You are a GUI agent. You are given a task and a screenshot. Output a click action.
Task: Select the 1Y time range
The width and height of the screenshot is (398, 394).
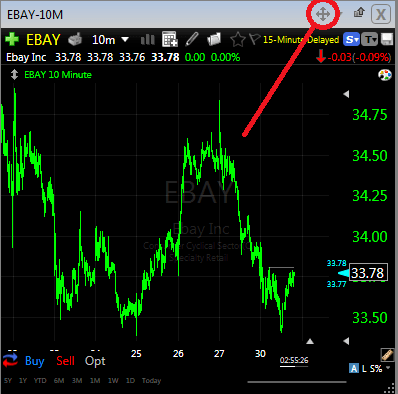coord(23,381)
